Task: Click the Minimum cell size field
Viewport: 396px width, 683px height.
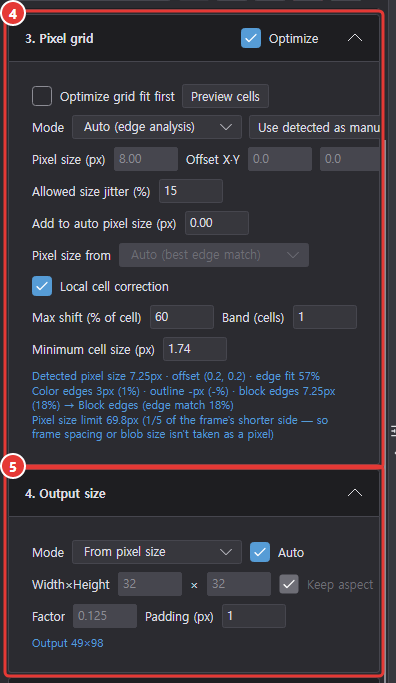Action: click(x=195, y=349)
